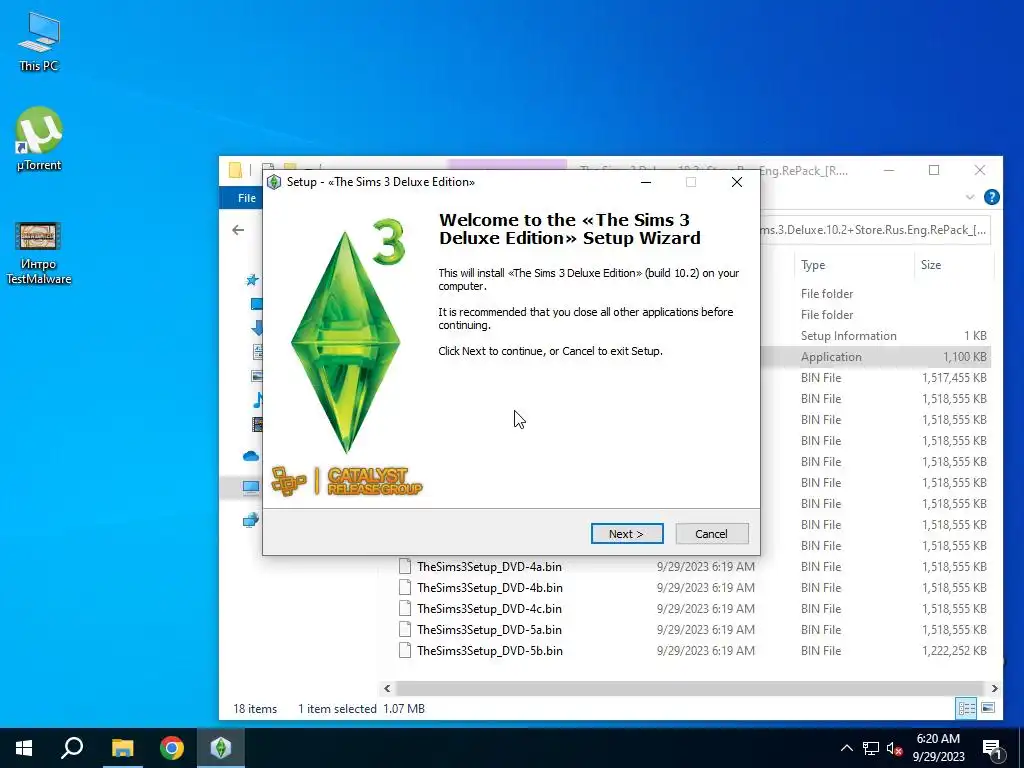The width and height of the screenshot is (1024, 768).
Task: Click the 1,517,455 KB size cell
Action: [954, 377]
